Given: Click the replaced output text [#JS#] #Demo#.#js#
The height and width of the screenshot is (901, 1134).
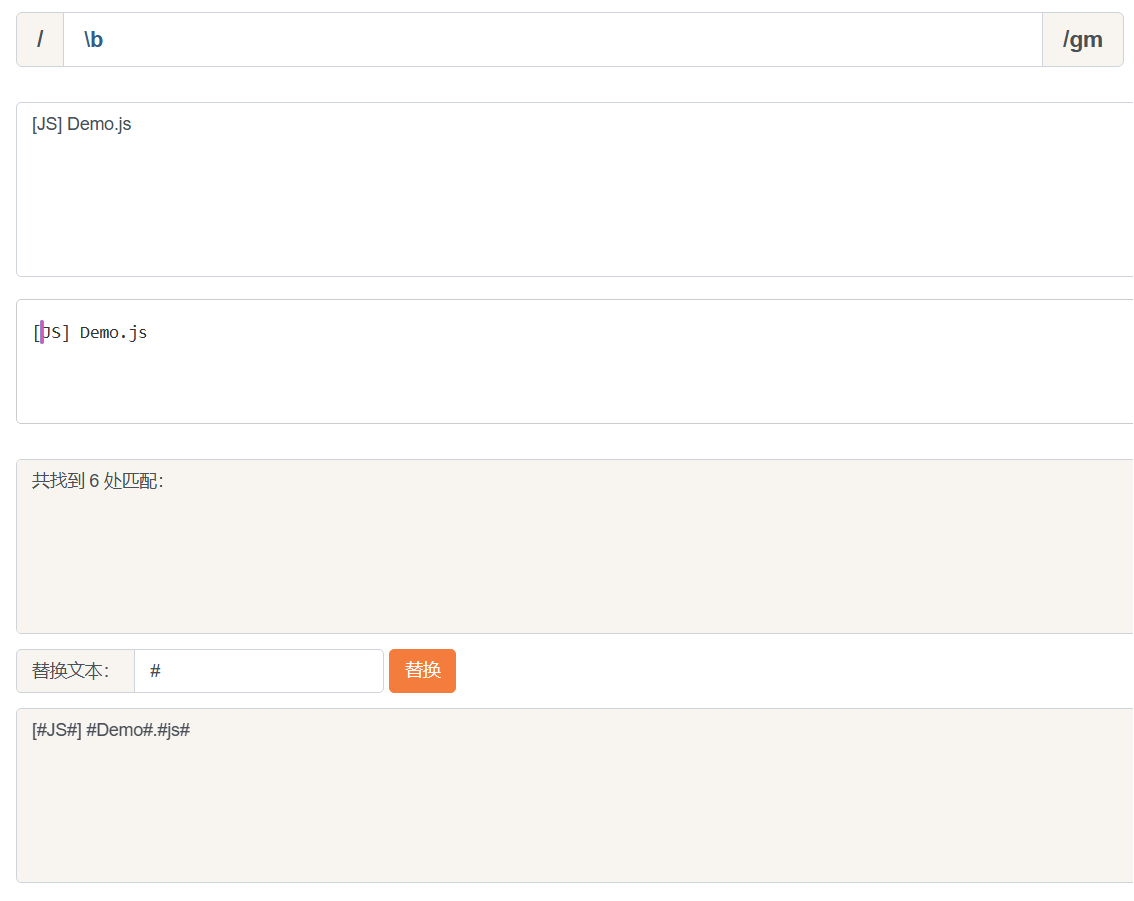Looking at the screenshot, I should point(110,730).
